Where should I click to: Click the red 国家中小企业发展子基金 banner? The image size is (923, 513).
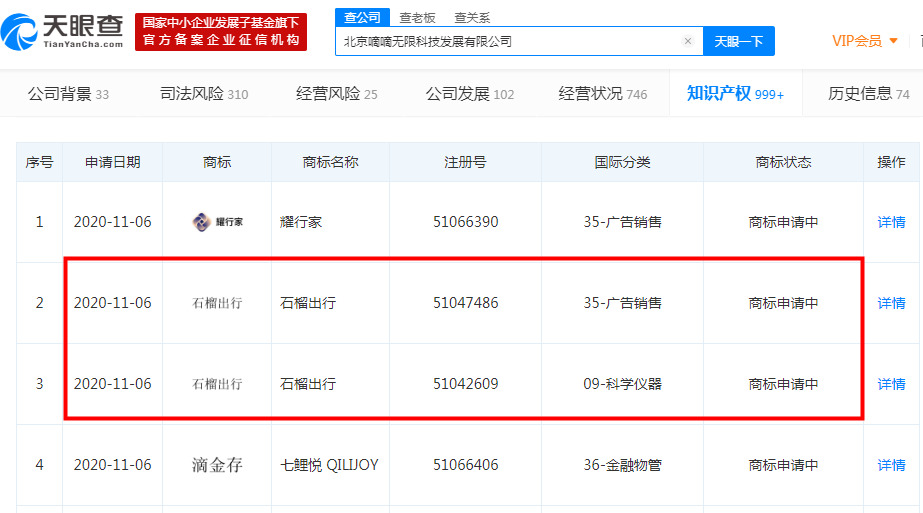pyautogui.click(x=221, y=32)
